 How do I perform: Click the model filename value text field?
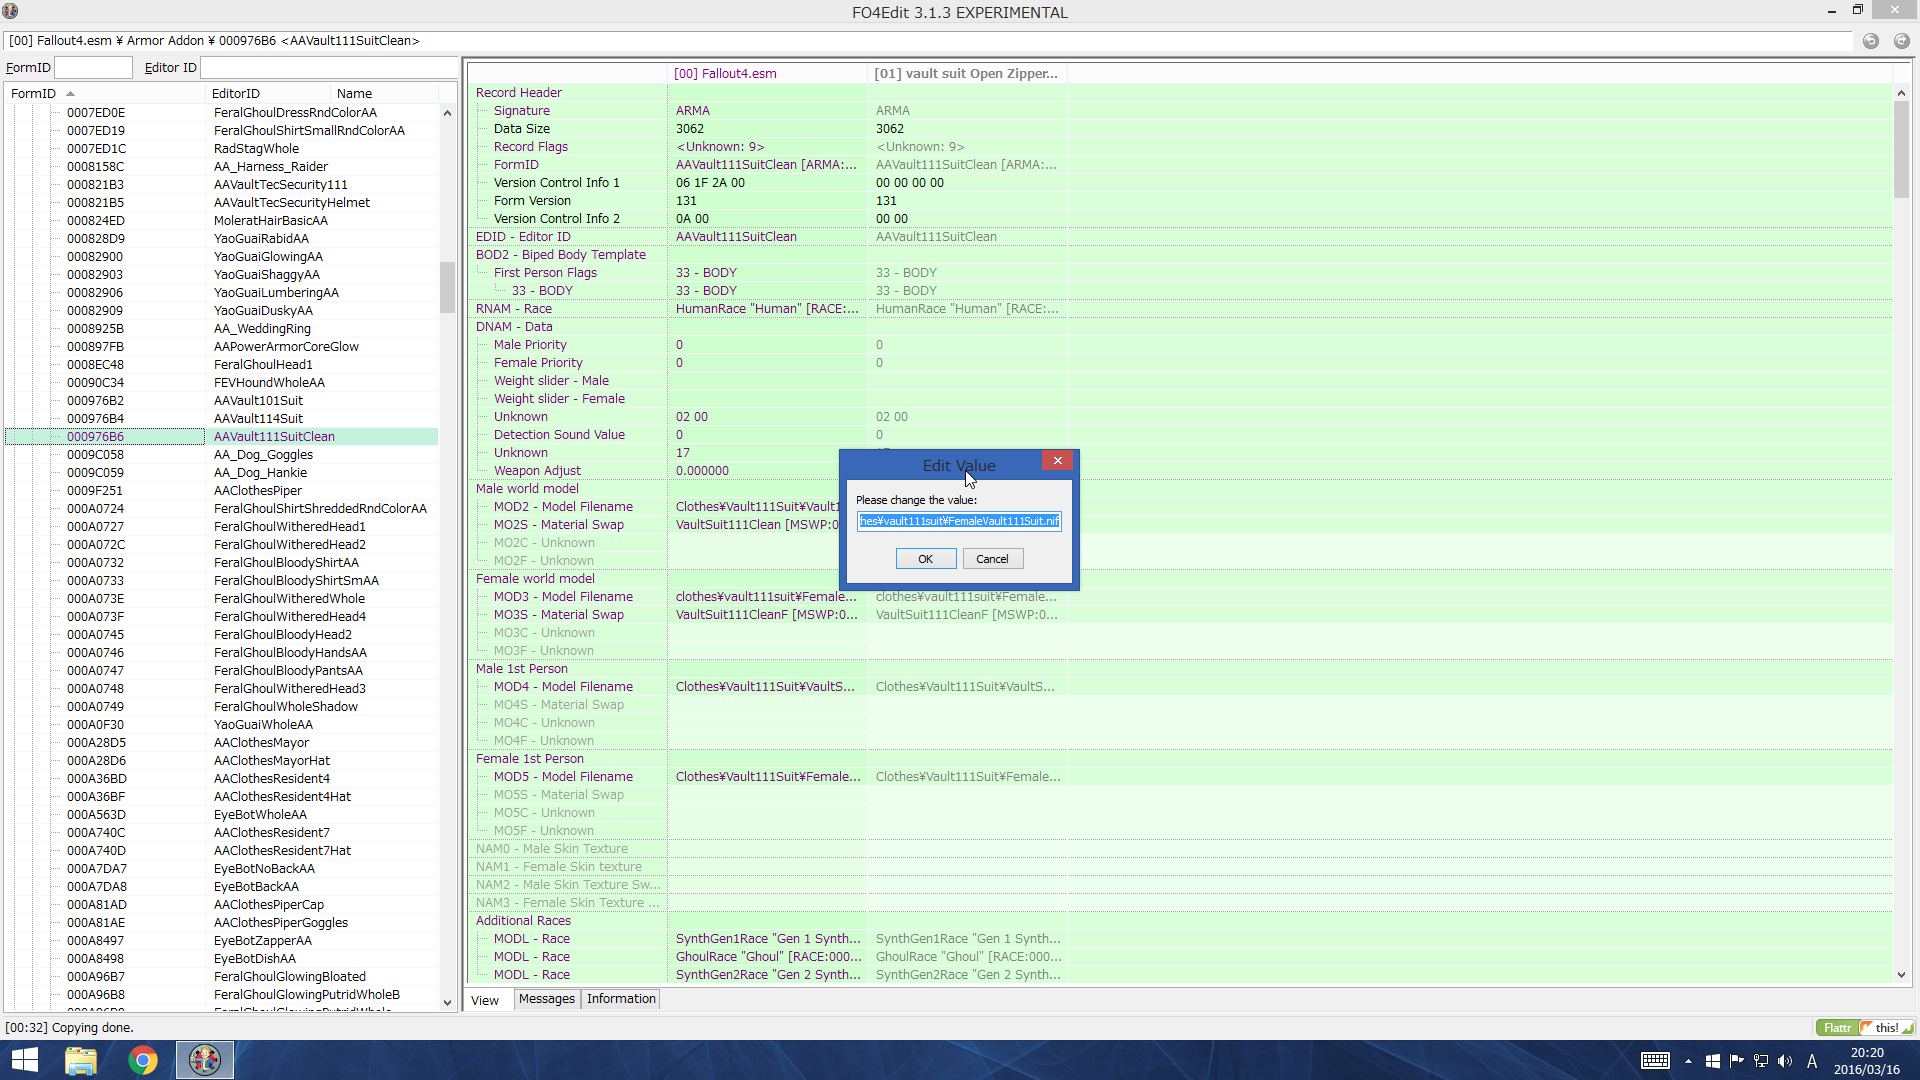tap(958, 521)
